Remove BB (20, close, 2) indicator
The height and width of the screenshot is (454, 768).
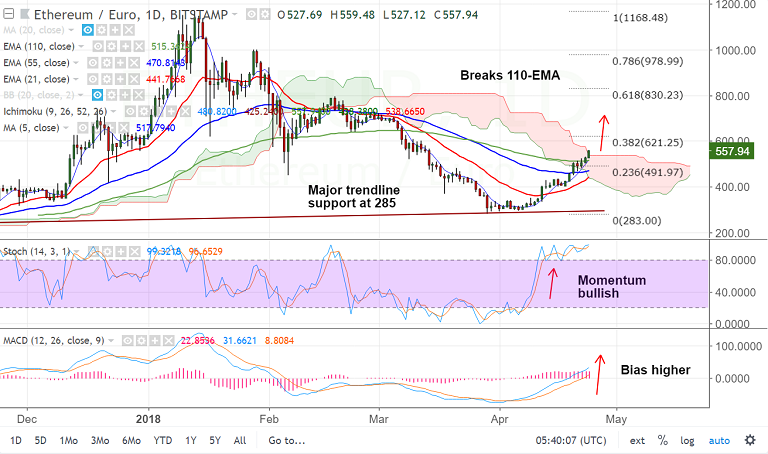tap(139, 95)
